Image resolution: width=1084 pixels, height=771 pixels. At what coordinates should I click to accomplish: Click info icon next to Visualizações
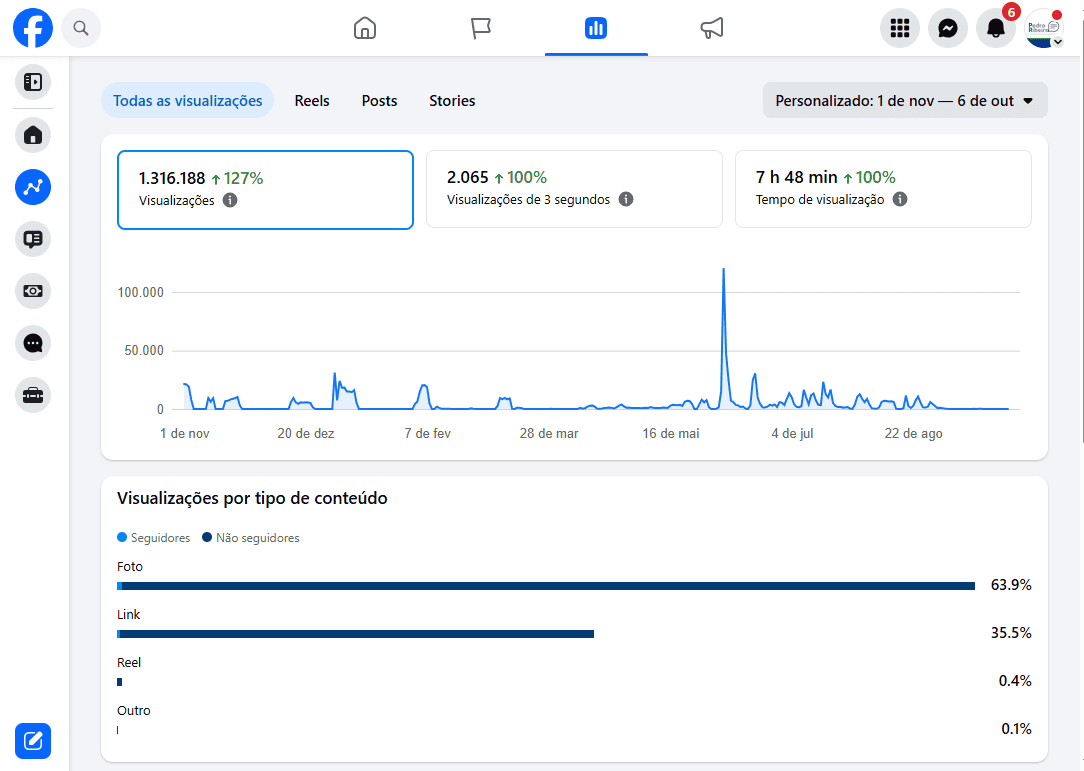click(230, 201)
